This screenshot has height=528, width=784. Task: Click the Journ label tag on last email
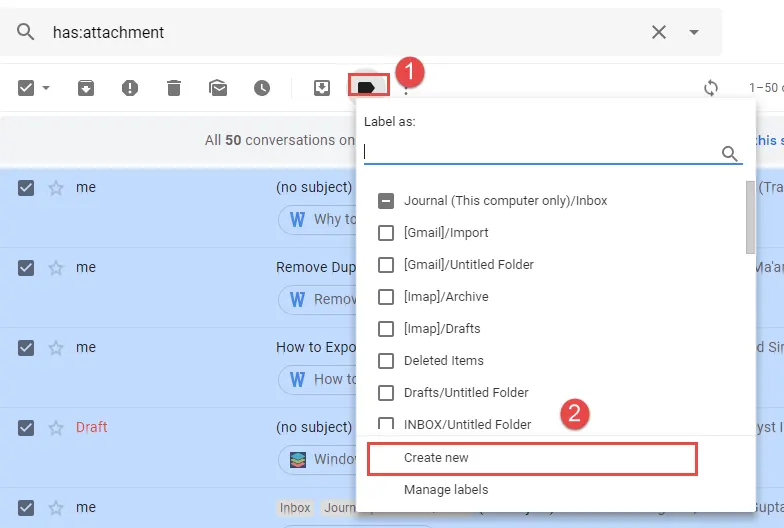click(x=338, y=508)
